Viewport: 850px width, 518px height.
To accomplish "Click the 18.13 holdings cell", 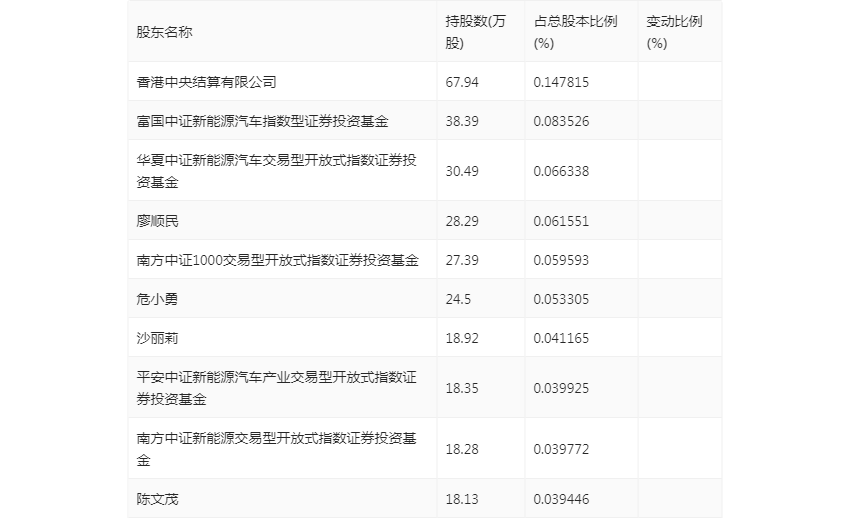I will tap(462, 499).
